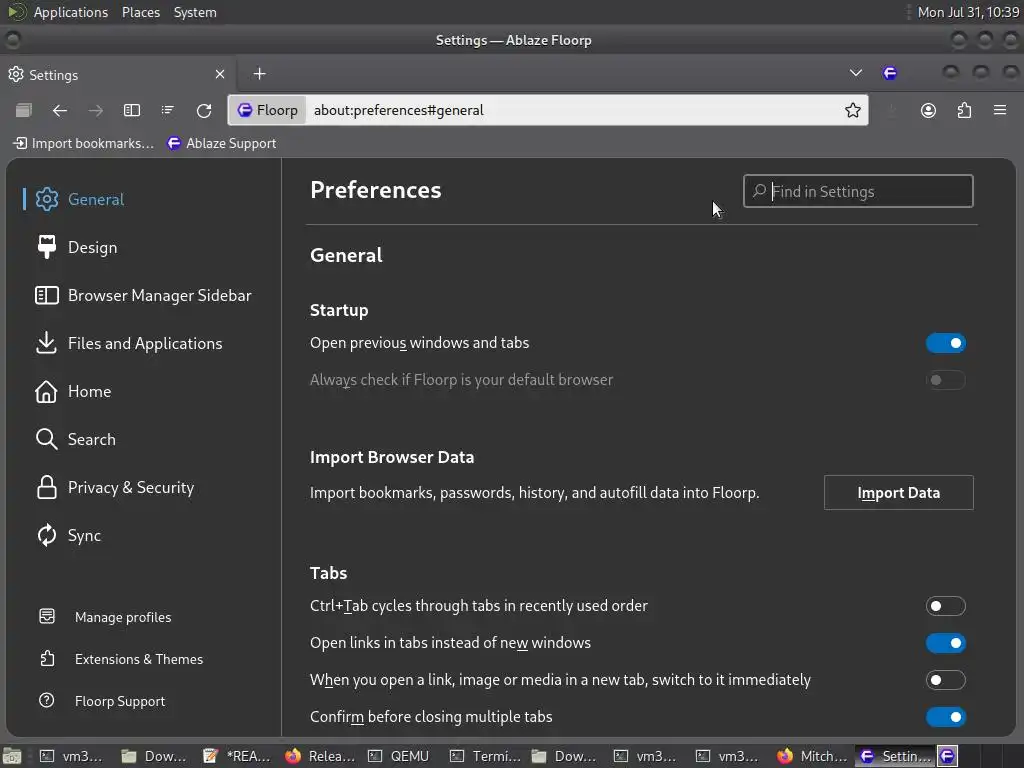The image size is (1024, 768).
Task: Open the hamburger application menu
Action: click(1000, 110)
